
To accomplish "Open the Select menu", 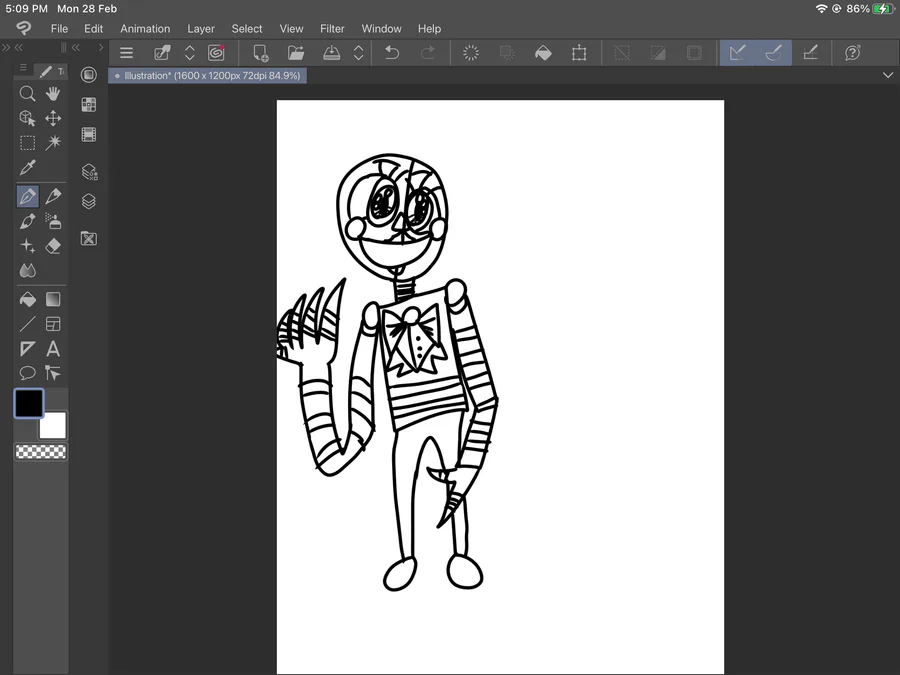I will (247, 29).
